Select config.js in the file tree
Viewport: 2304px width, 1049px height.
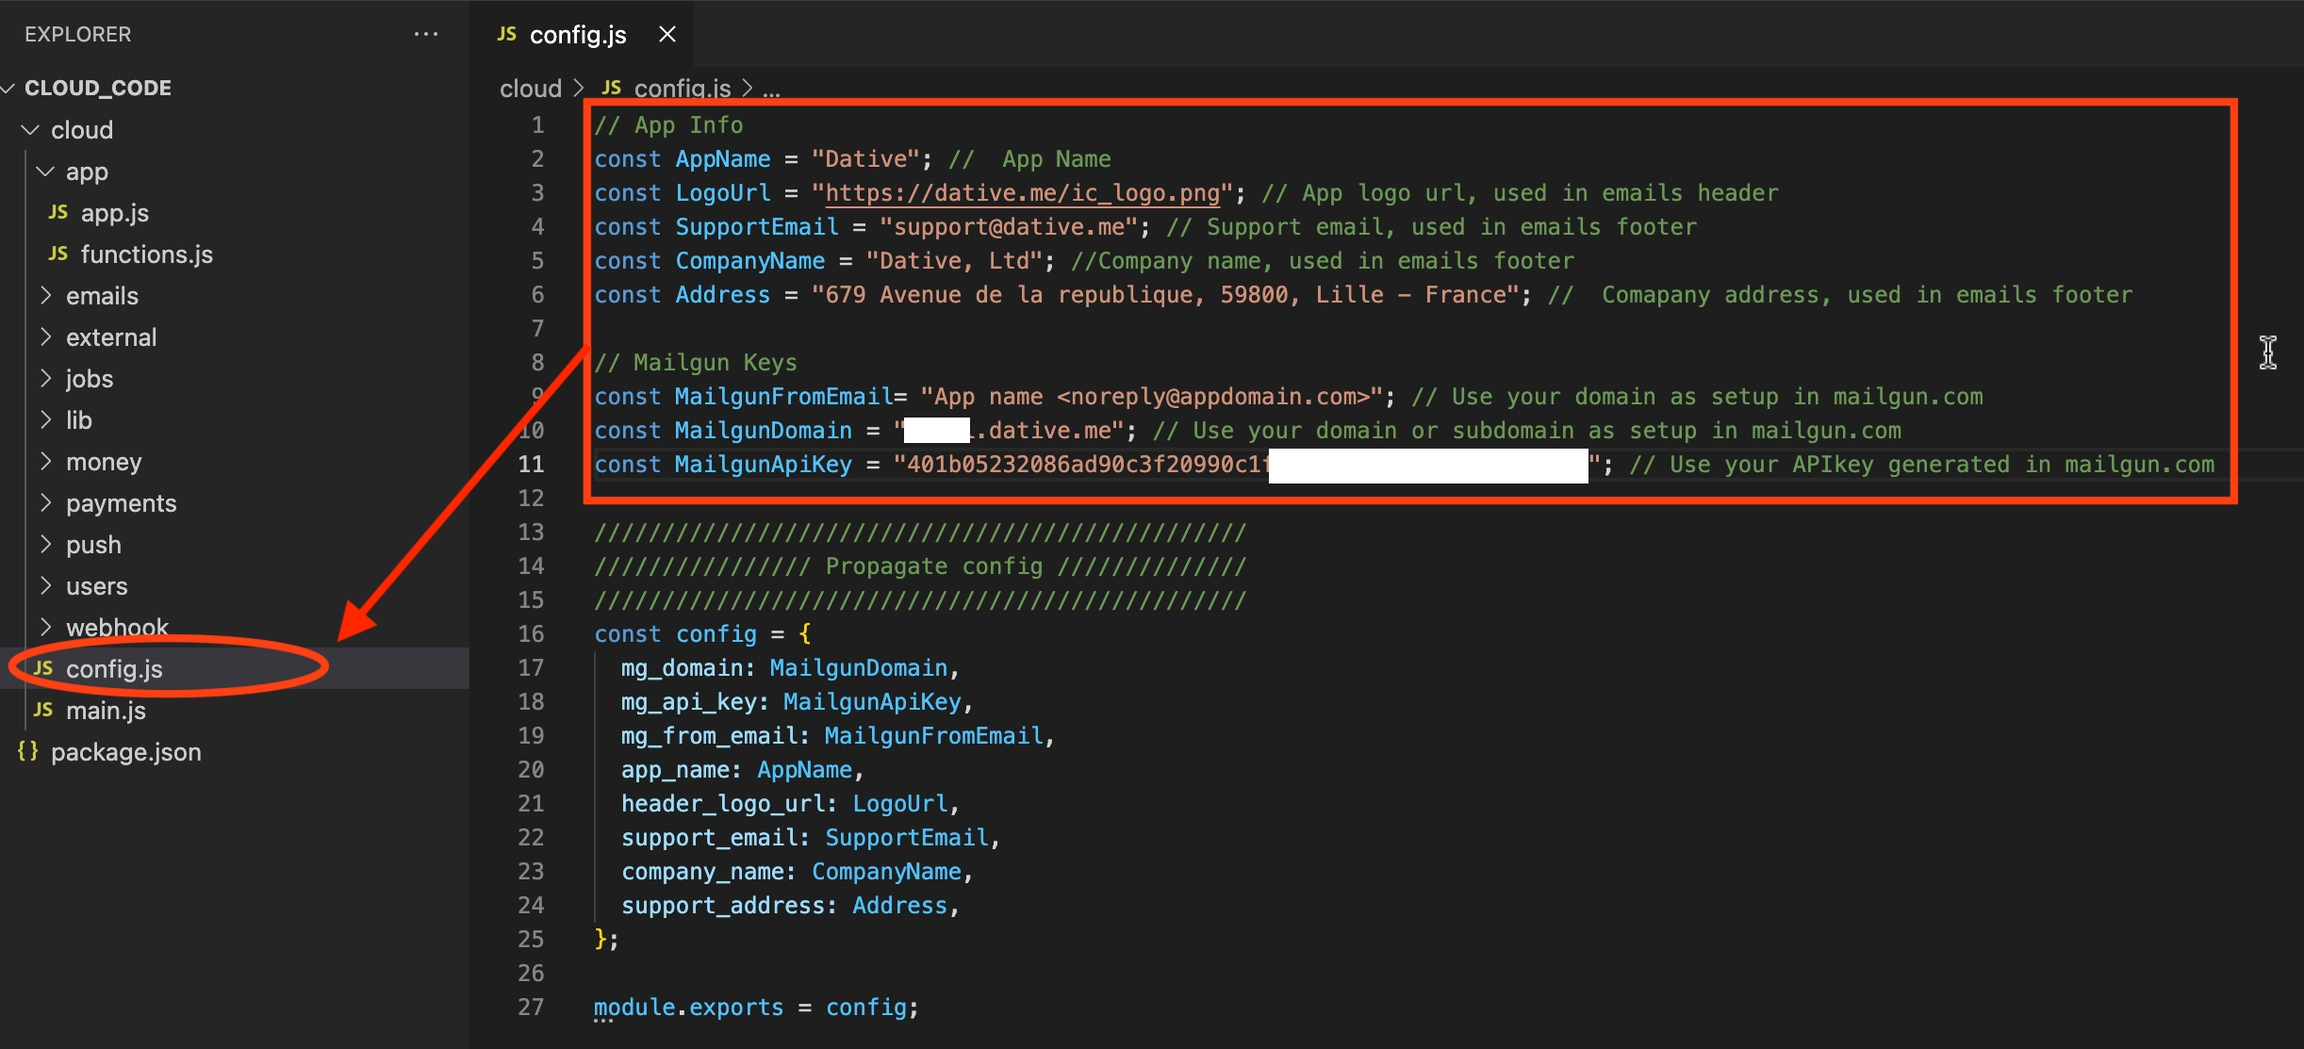tap(114, 669)
